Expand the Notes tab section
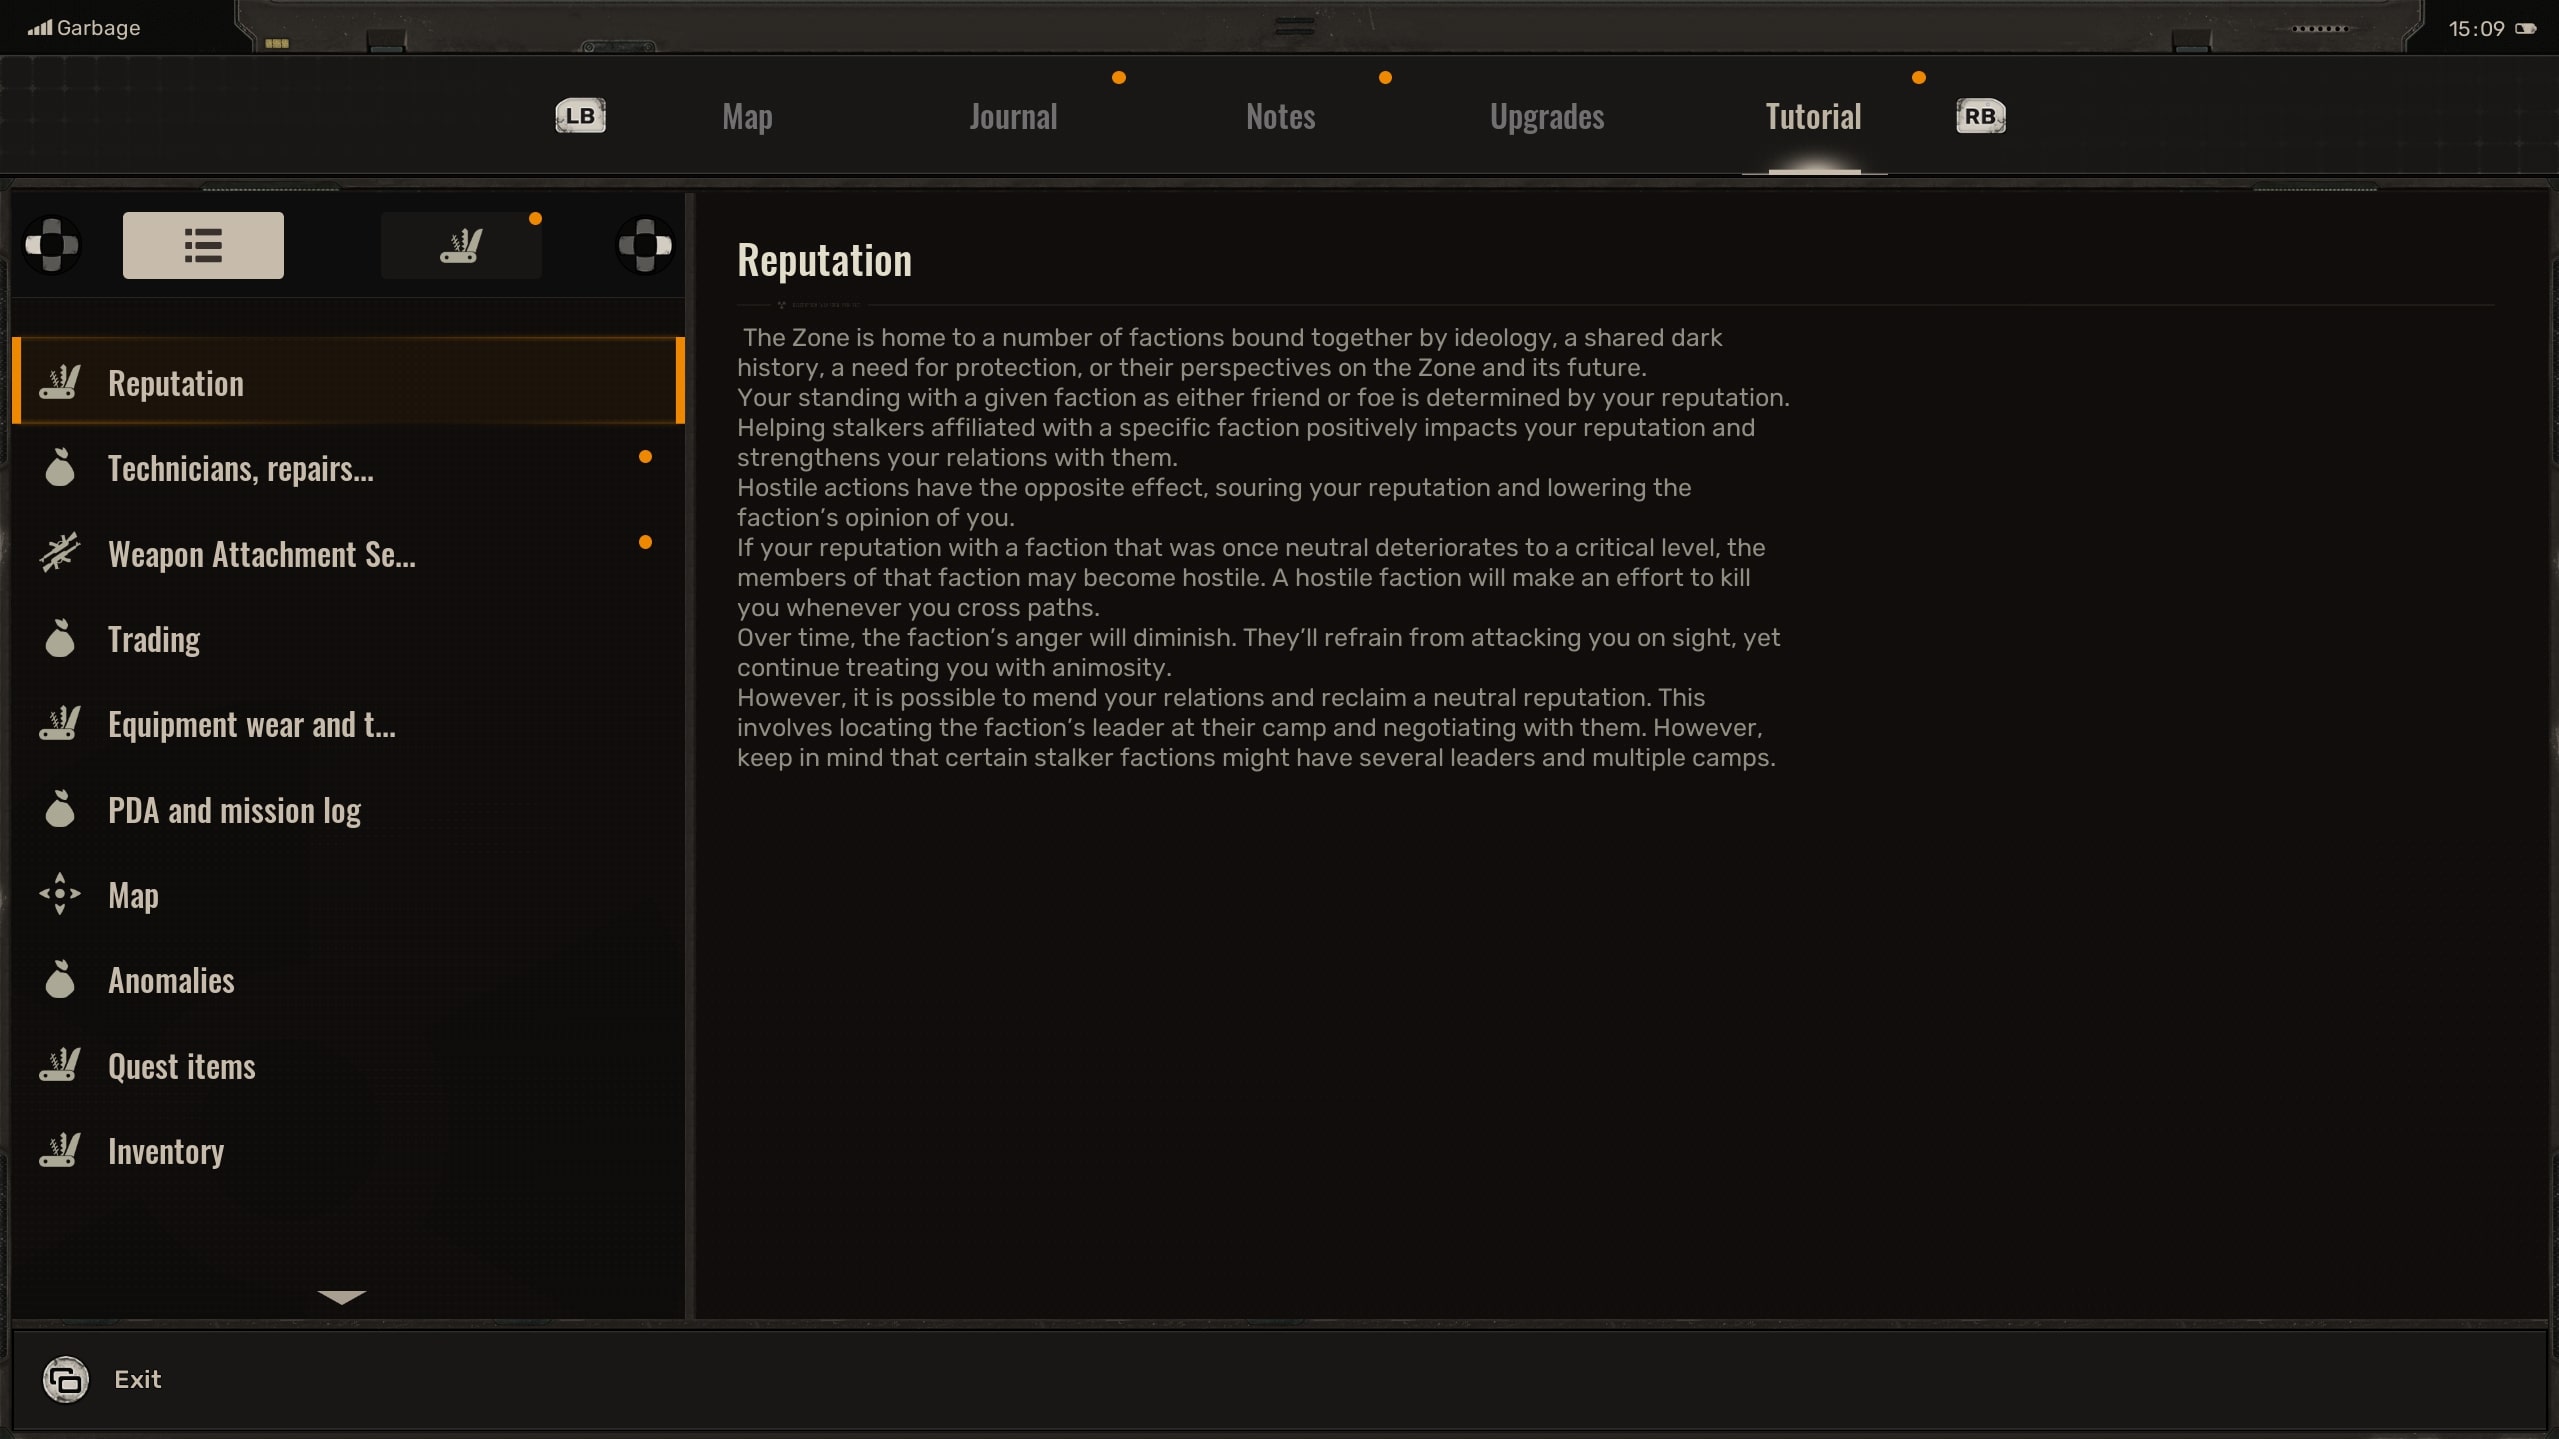The width and height of the screenshot is (2559, 1439). coord(1280,114)
